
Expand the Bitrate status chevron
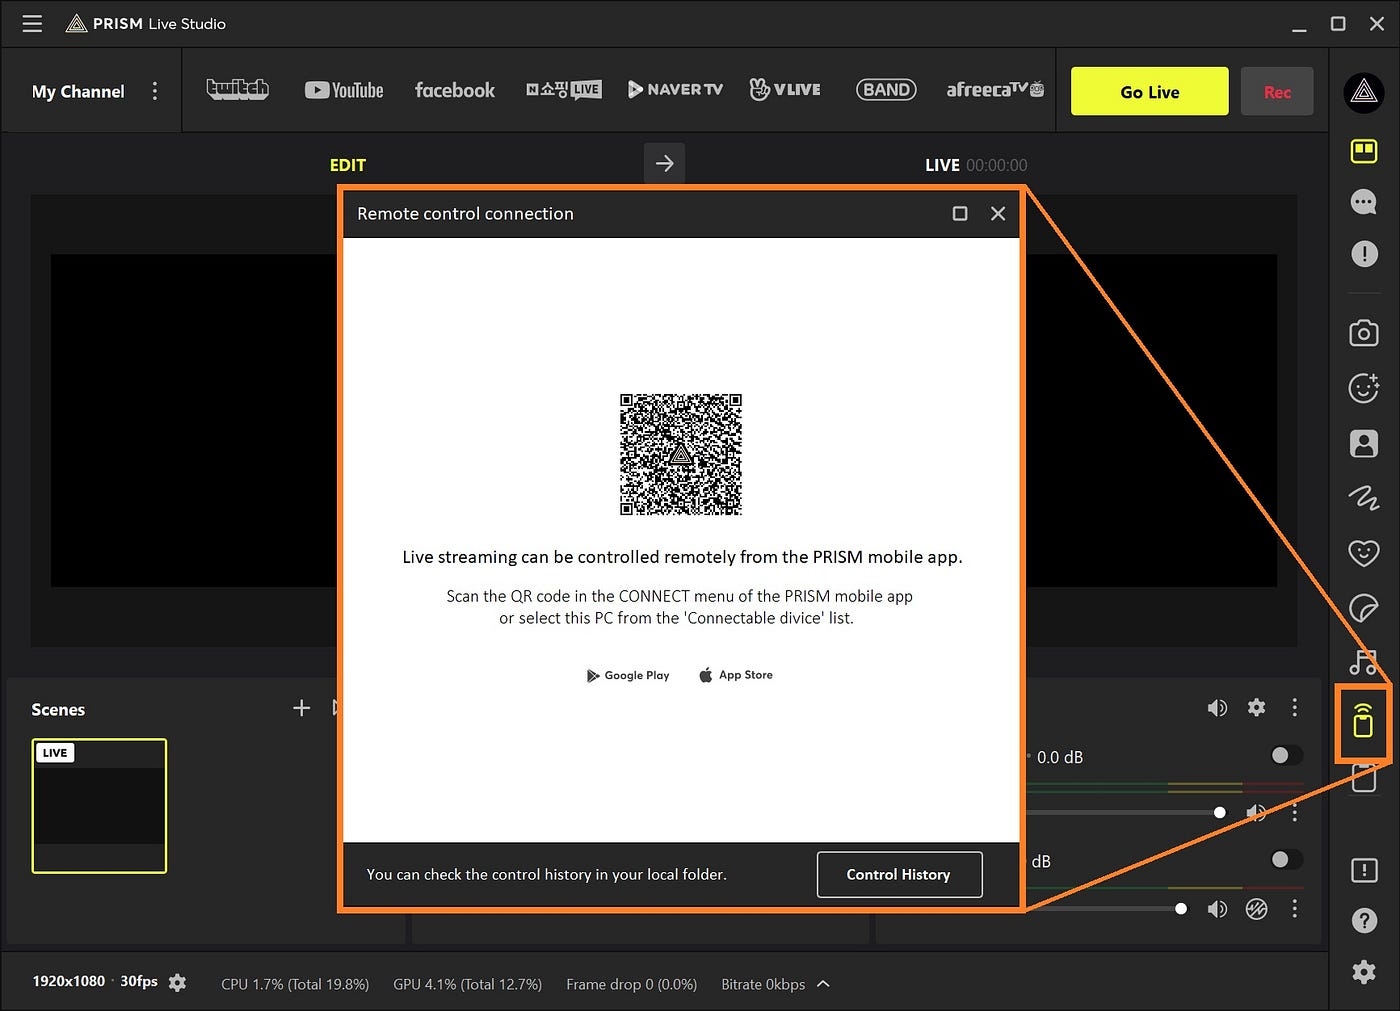pyautogui.click(x=823, y=984)
